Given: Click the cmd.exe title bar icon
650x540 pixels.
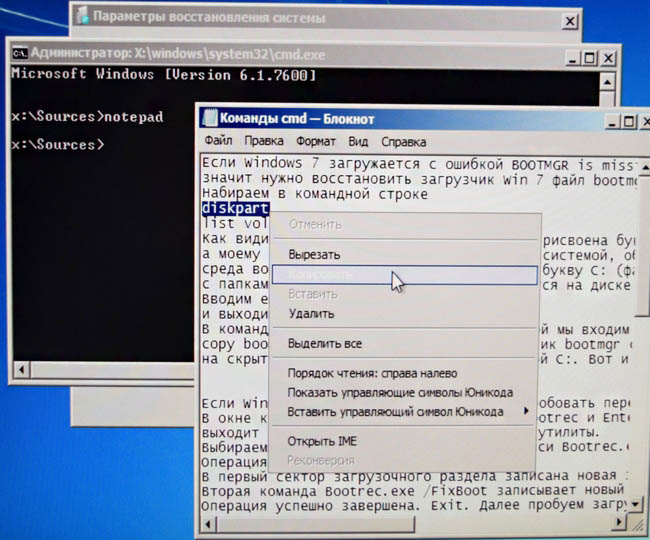Looking at the screenshot, I should pos(19,53).
